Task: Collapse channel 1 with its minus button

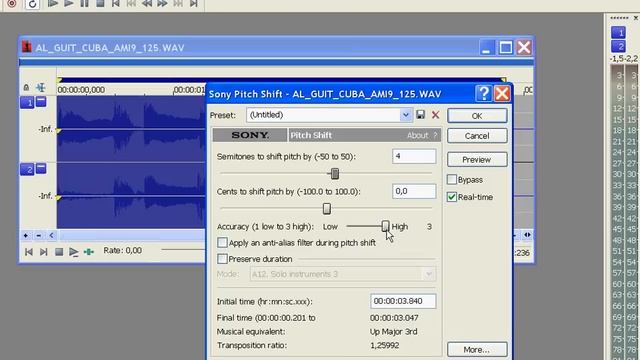Action: click(x=41, y=101)
